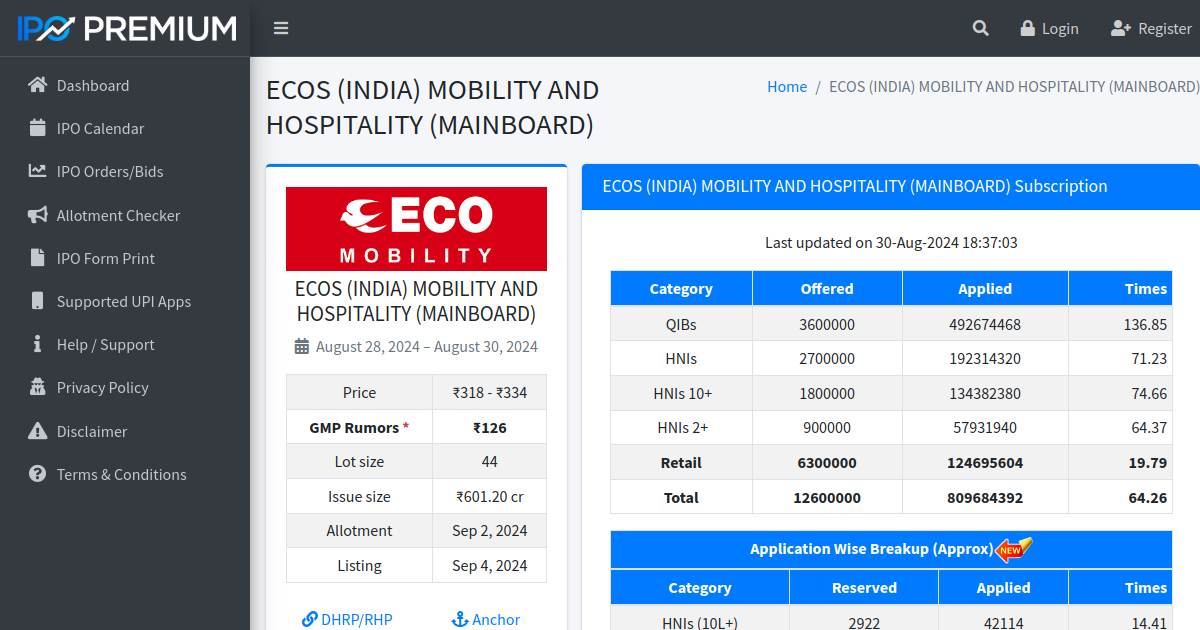Image resolution: width=1200 pixels, height=630 pixels.
Task: Follow the Home breadcrumb link
Action: pyautogui.click(x=787, y=87)
